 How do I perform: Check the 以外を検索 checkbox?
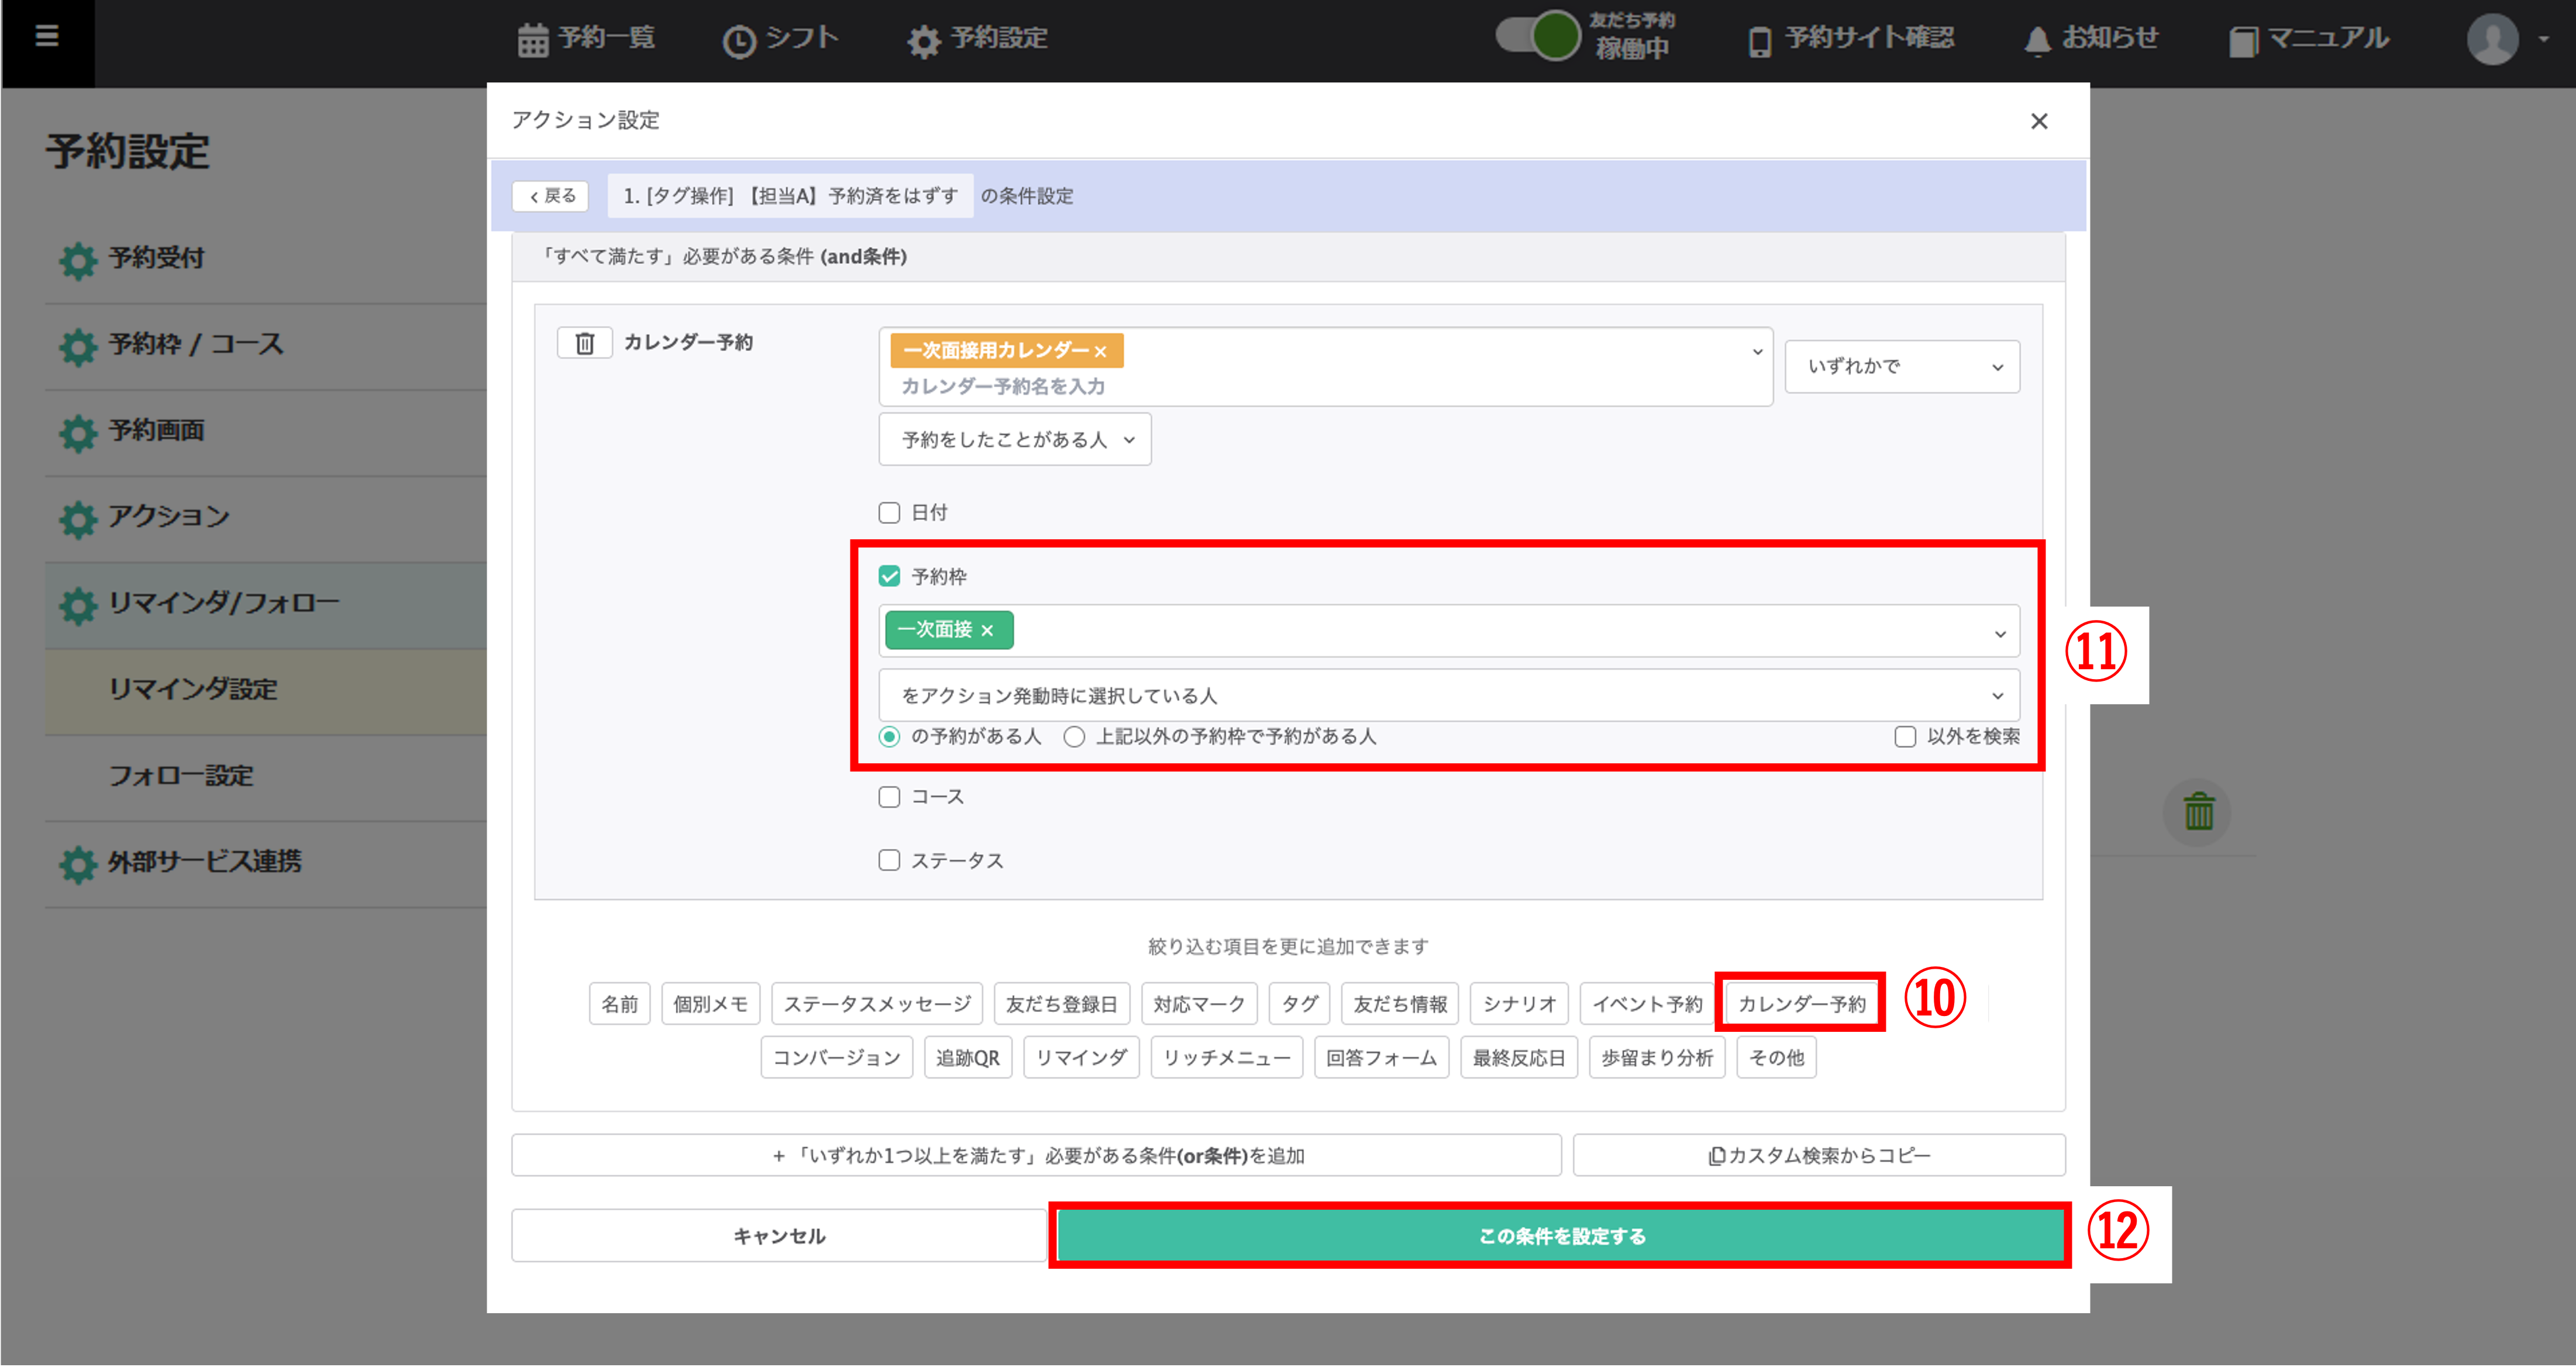coord(1905,737)
